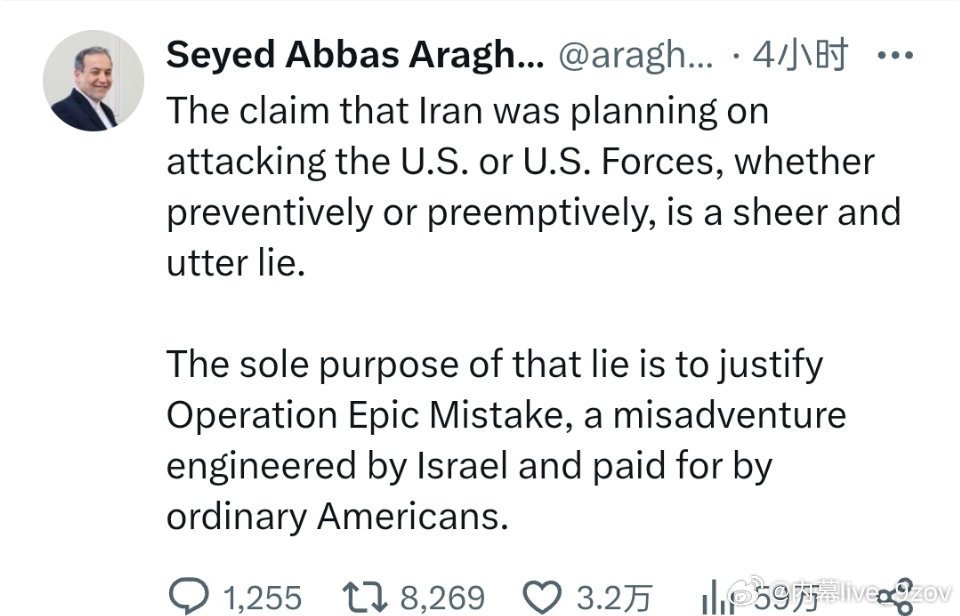
Task: Click the words 'Operation Epic Mistake'
Action: (x=367, y=414)
